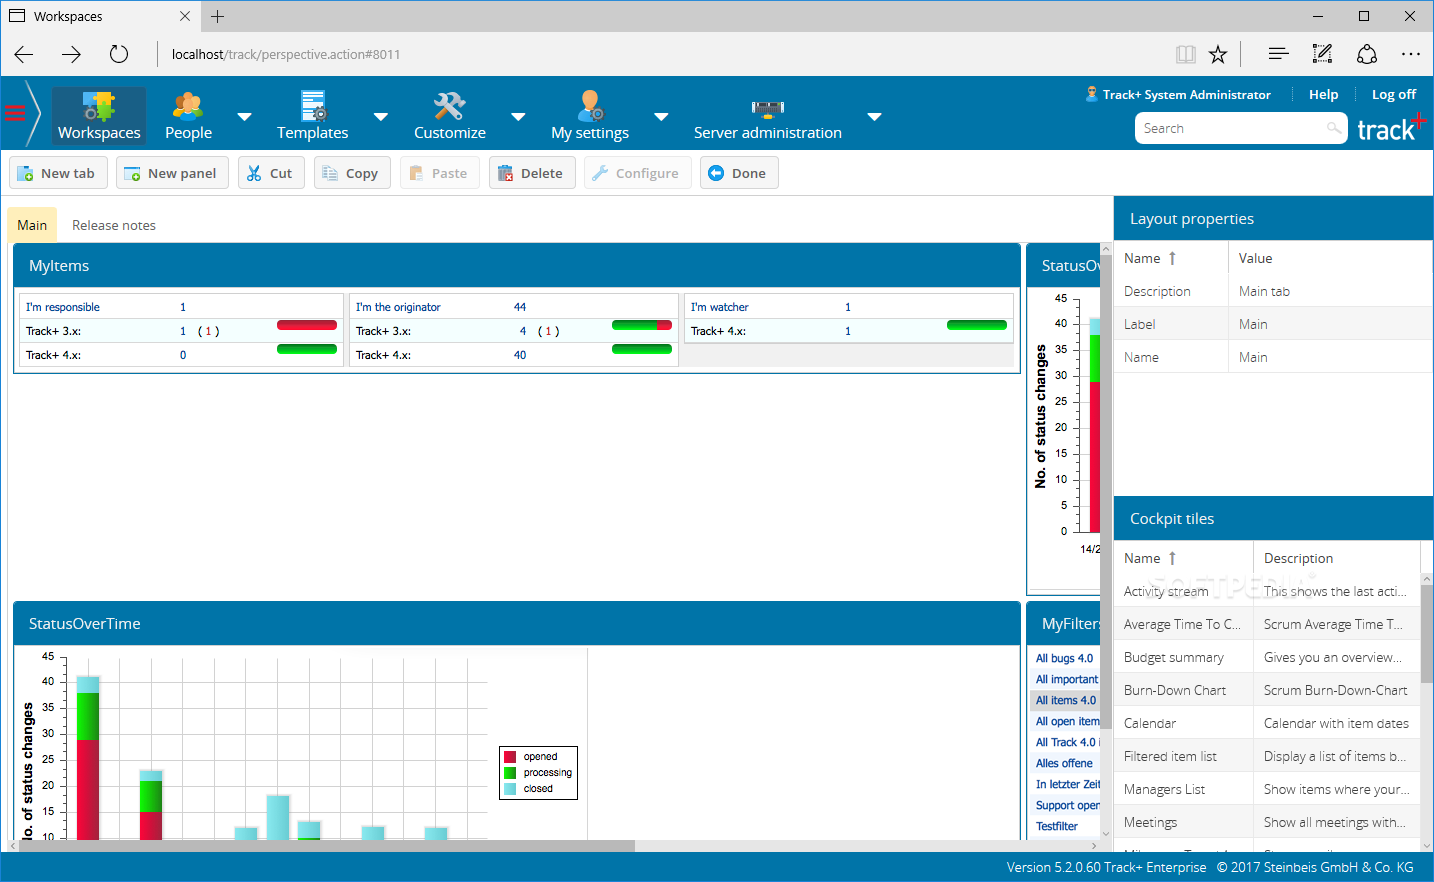Refresh the page with reload icon
The image size is (1434, 882).
click(119, 54)
